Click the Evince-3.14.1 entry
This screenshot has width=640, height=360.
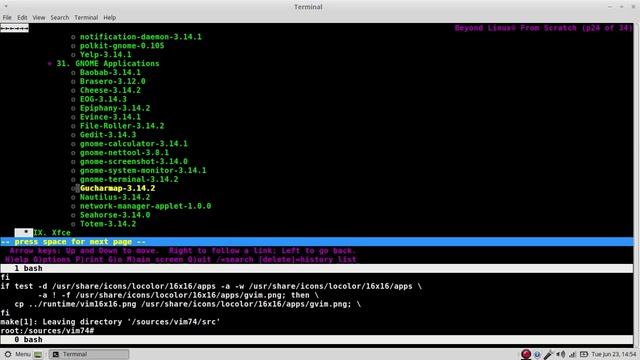pos(110,117)
